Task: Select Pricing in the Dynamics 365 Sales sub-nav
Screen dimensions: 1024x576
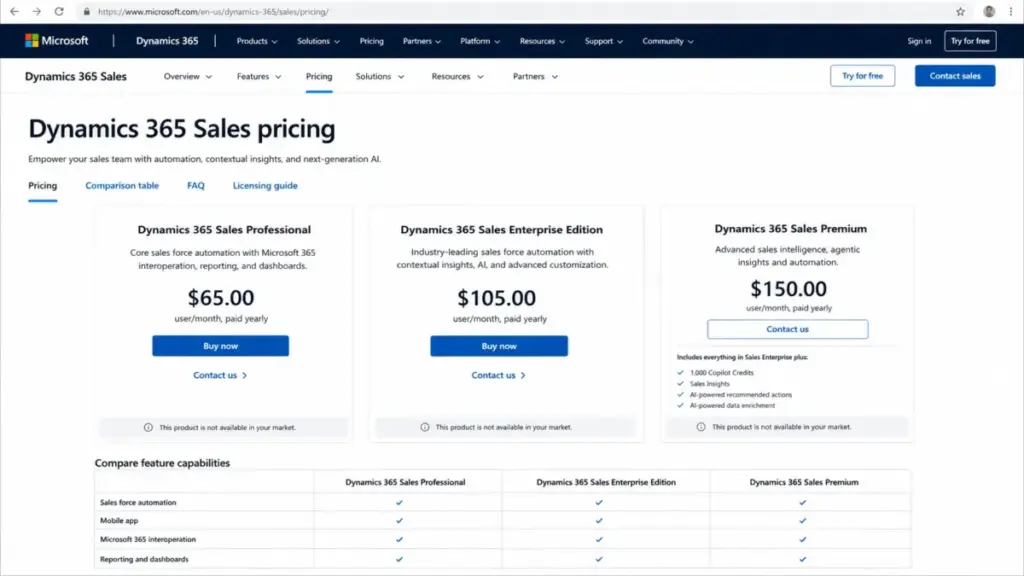Action: coord(319,76)
